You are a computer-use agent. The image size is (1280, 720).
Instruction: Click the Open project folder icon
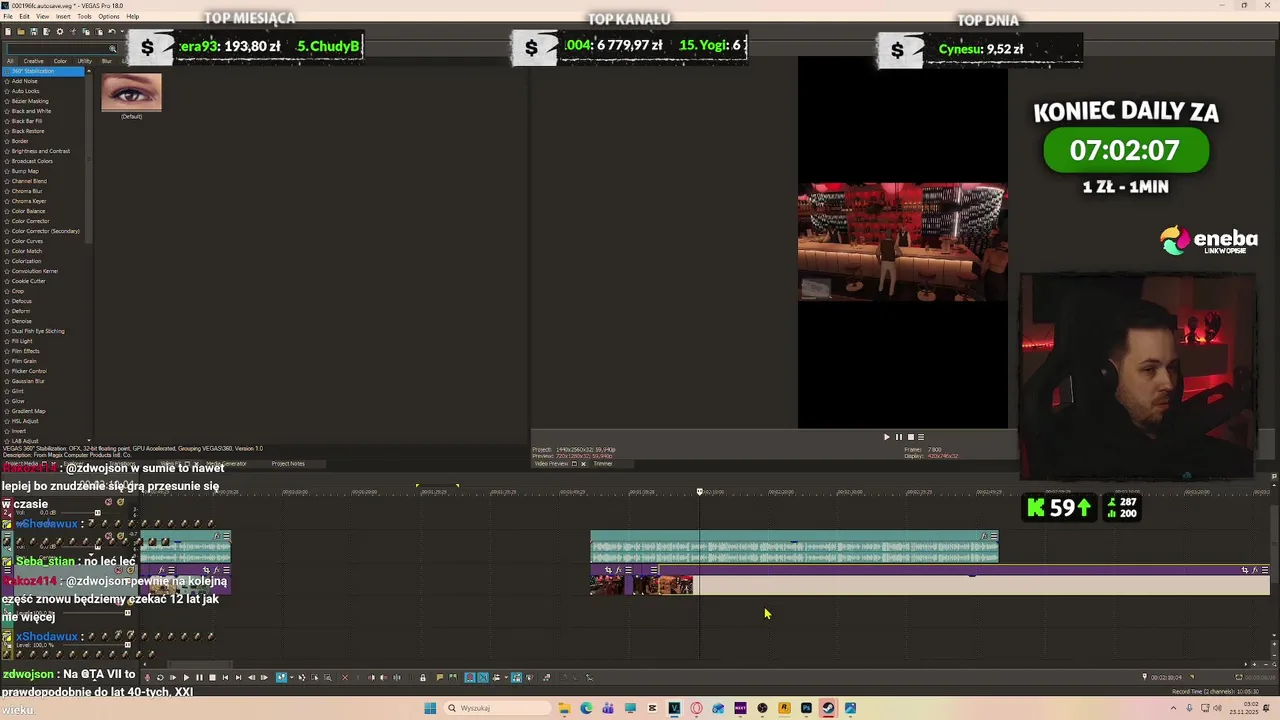[x=21, y=32]
